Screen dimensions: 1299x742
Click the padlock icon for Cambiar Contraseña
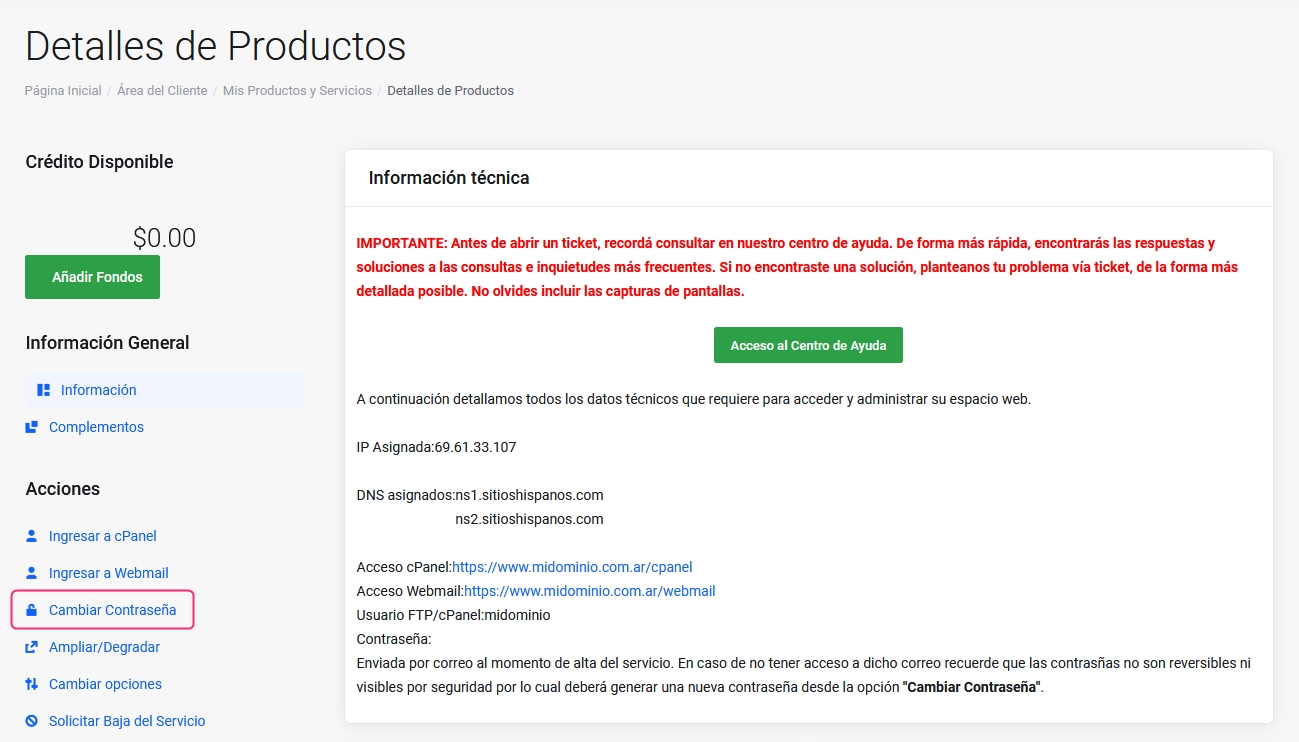[31, 610]
